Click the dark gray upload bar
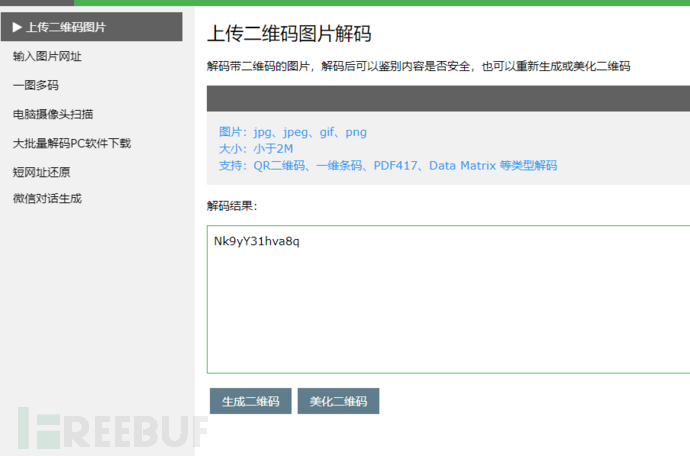The image size is (690, 456). (x=448, y=98)
